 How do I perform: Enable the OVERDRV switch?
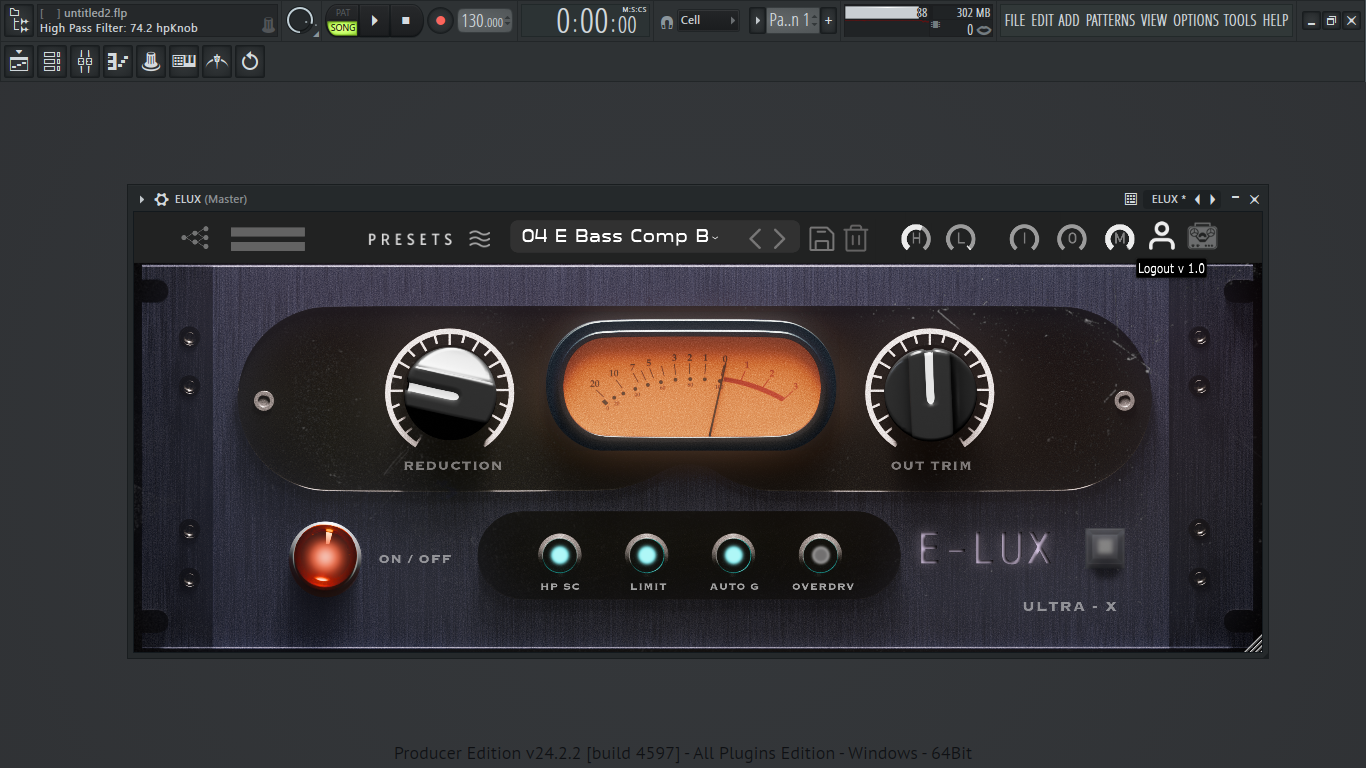pos(820,554)
